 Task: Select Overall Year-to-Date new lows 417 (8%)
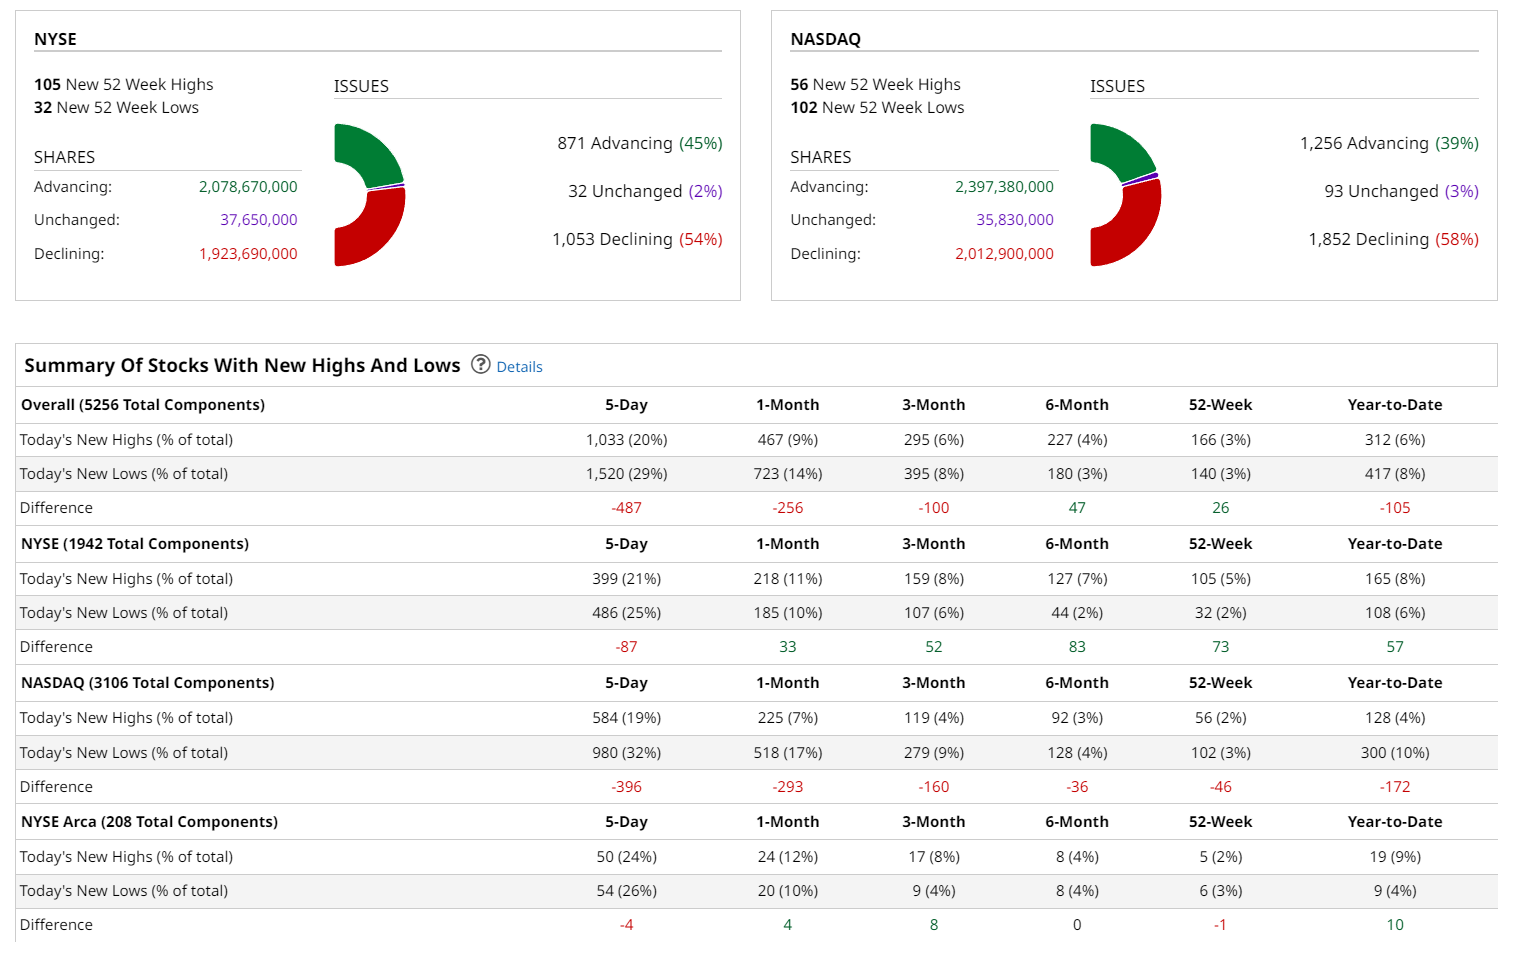pyautogui.click(x=1395, y=474)
